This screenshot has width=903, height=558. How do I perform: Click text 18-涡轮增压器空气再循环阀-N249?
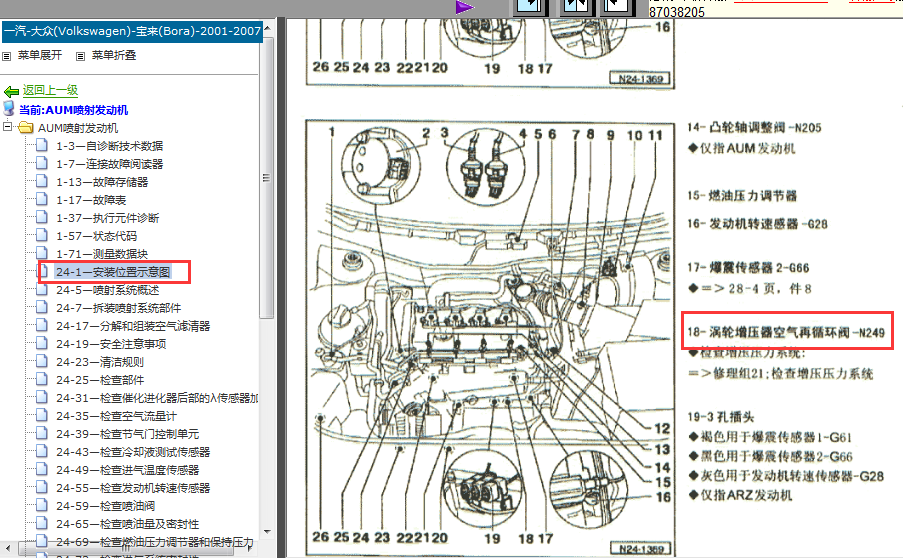coord(786,332)
